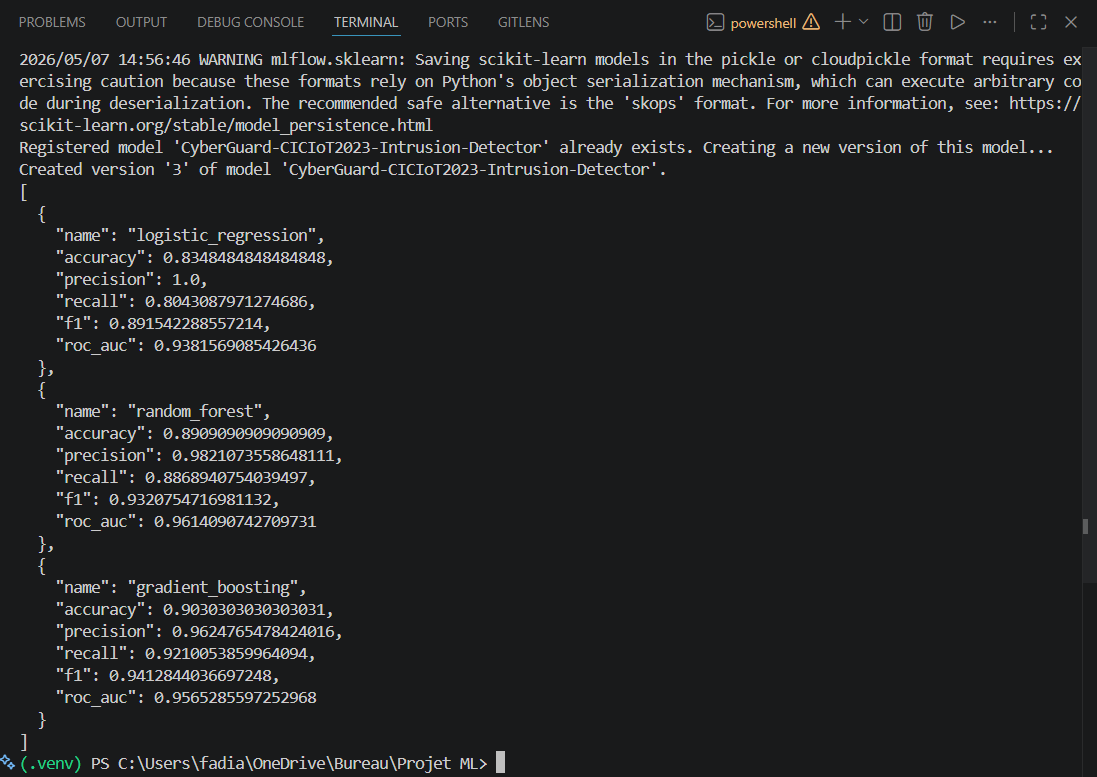Open the DEBUG CONSOLE tab
This screenshot has height=777, width=1097.
(250, 22)
